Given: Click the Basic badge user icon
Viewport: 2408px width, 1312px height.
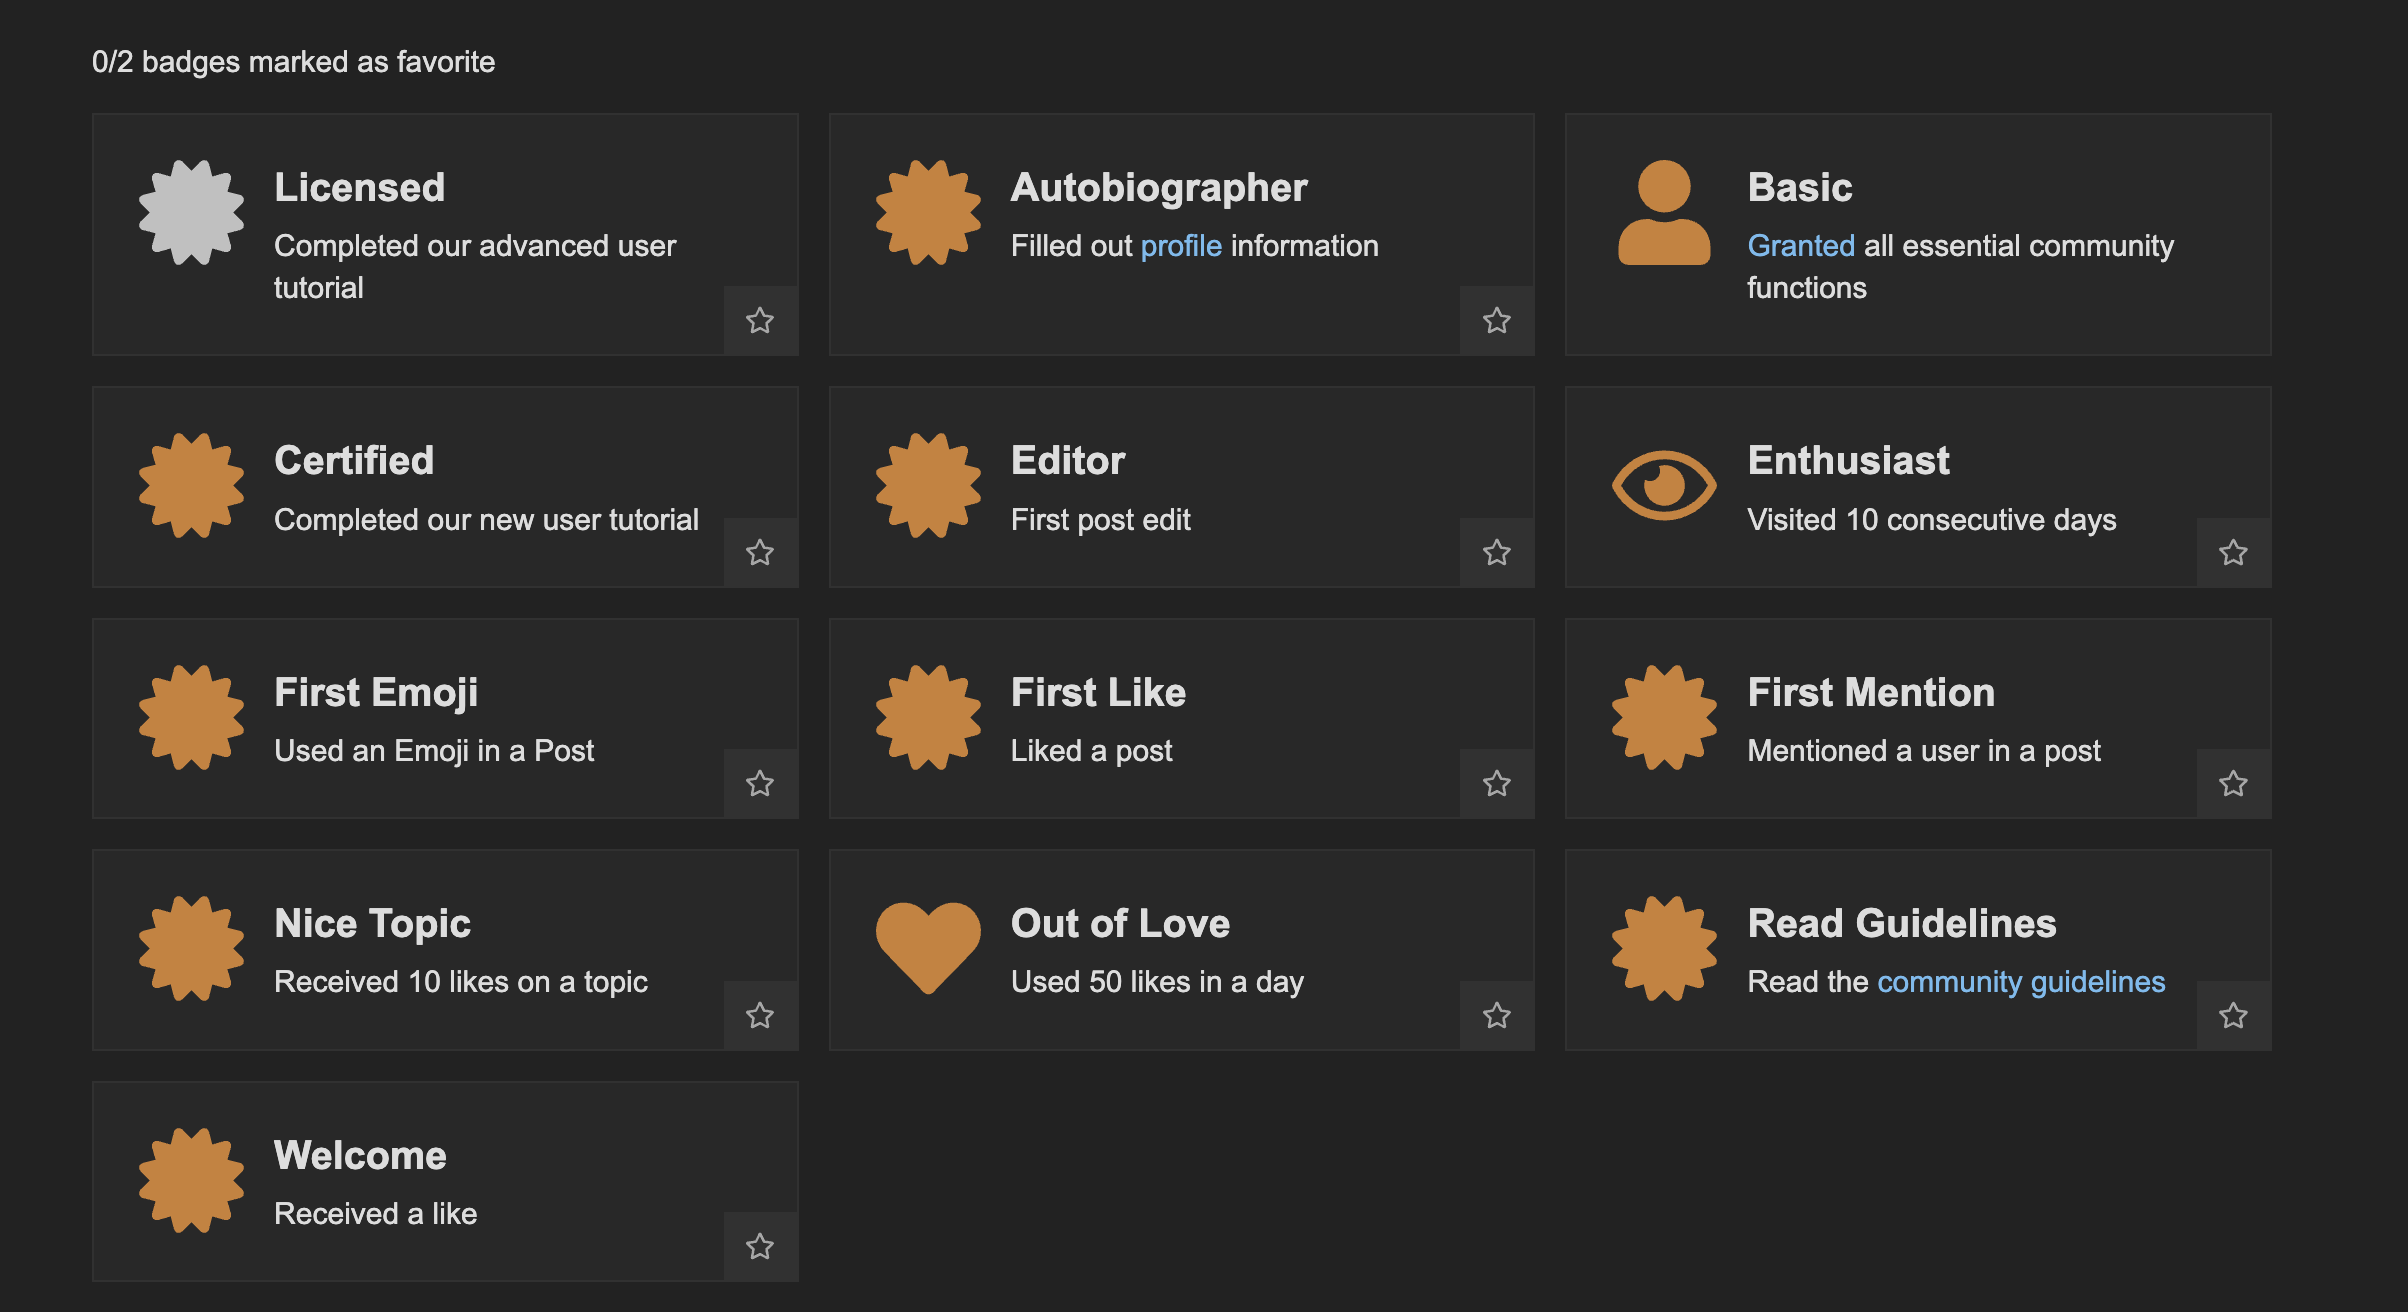Looking at the screenshot, I should 1664,212.
